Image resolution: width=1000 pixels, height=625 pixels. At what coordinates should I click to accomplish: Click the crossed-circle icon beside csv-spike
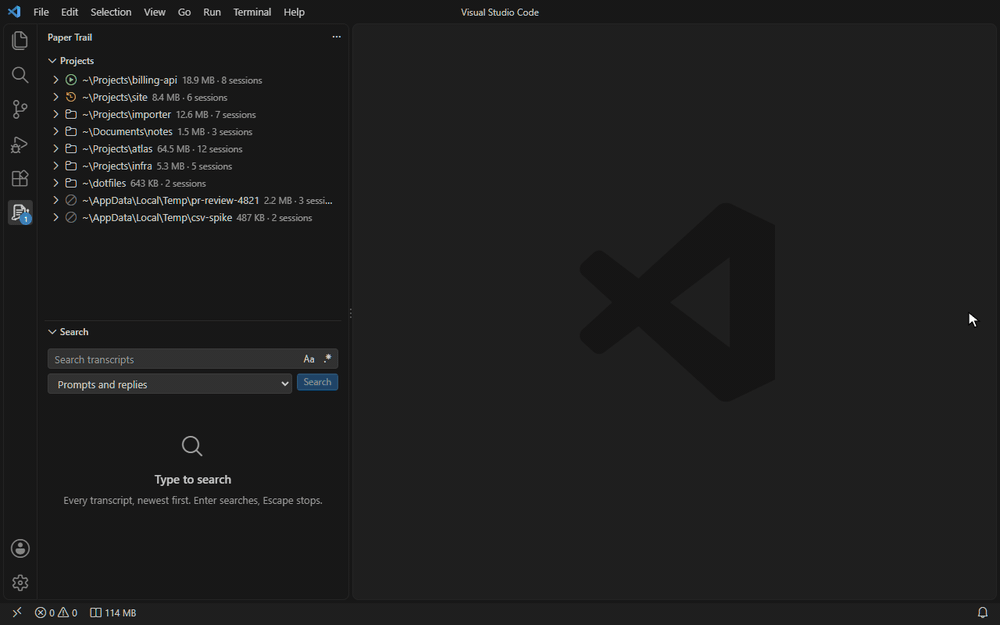coord(71,217)
